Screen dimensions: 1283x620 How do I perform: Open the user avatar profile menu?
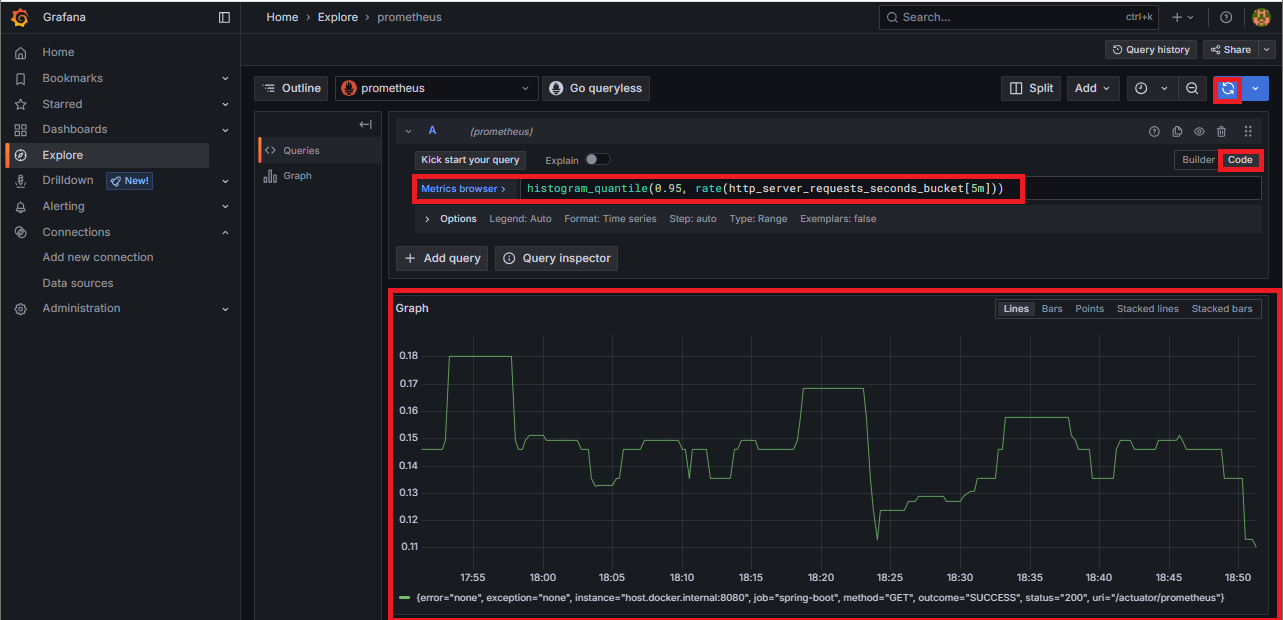(x=1261, y=17)
